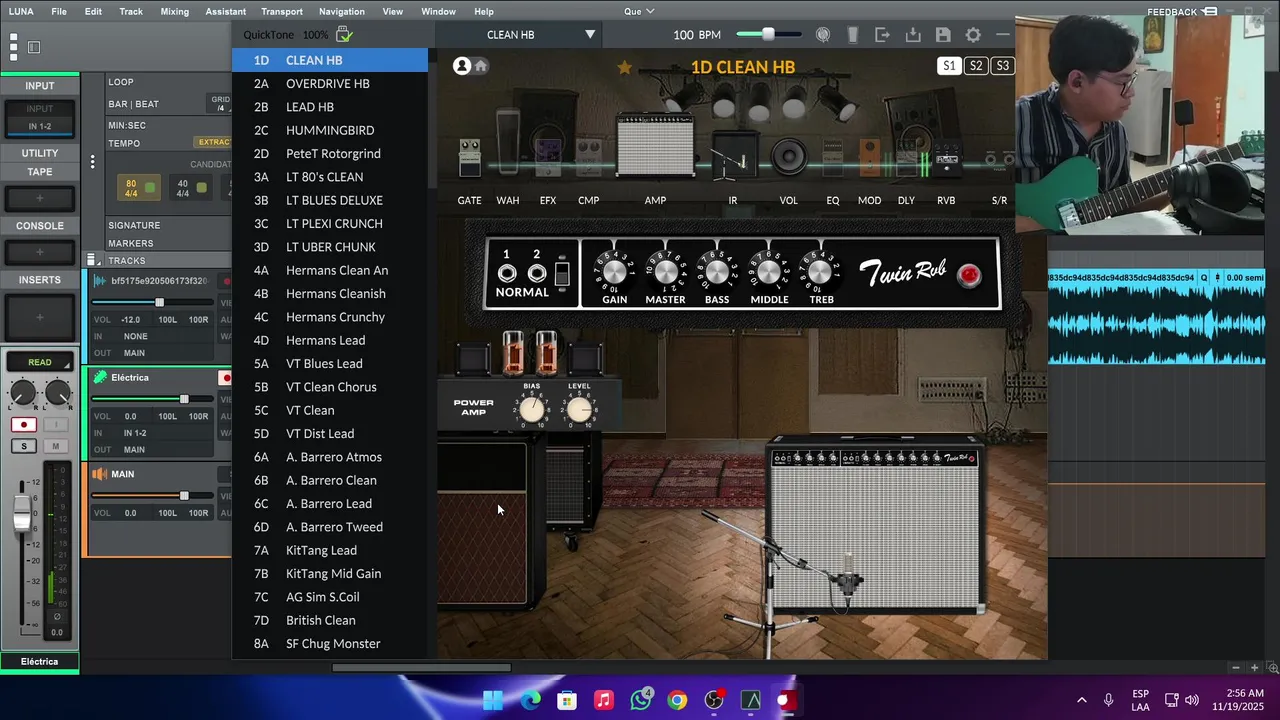
Task: Open the EFX pedal slot
Action: coord(548,158)
